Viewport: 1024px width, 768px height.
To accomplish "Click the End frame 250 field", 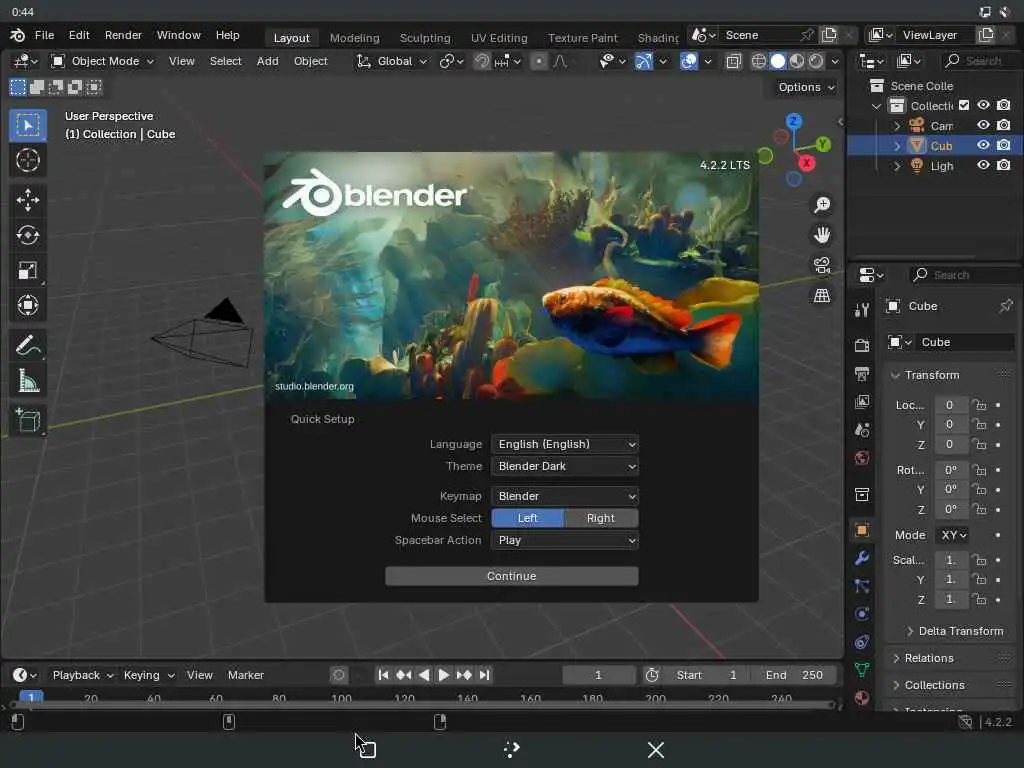I will pos(793,675).
